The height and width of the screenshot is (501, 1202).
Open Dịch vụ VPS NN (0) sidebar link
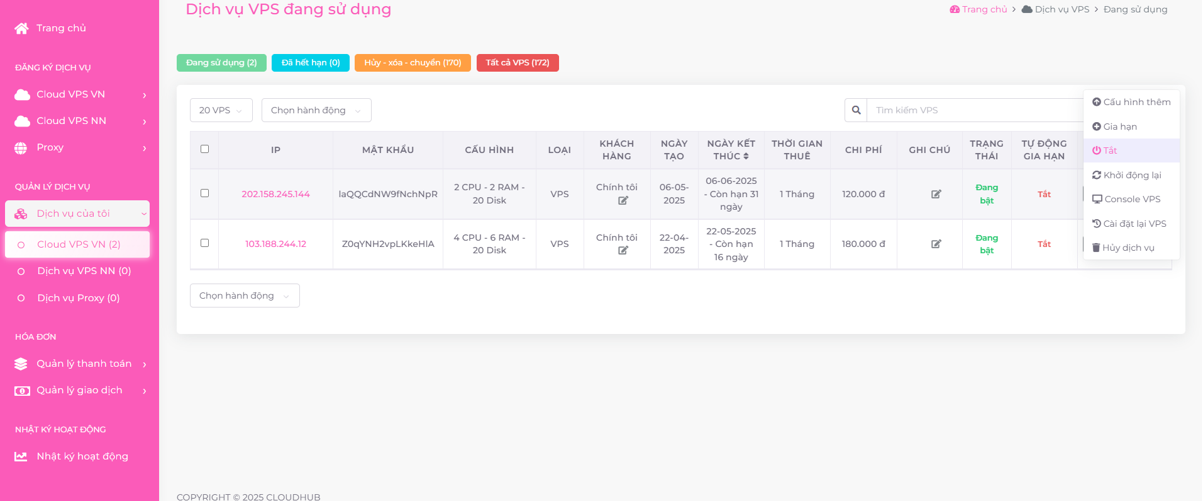(84, 271)
